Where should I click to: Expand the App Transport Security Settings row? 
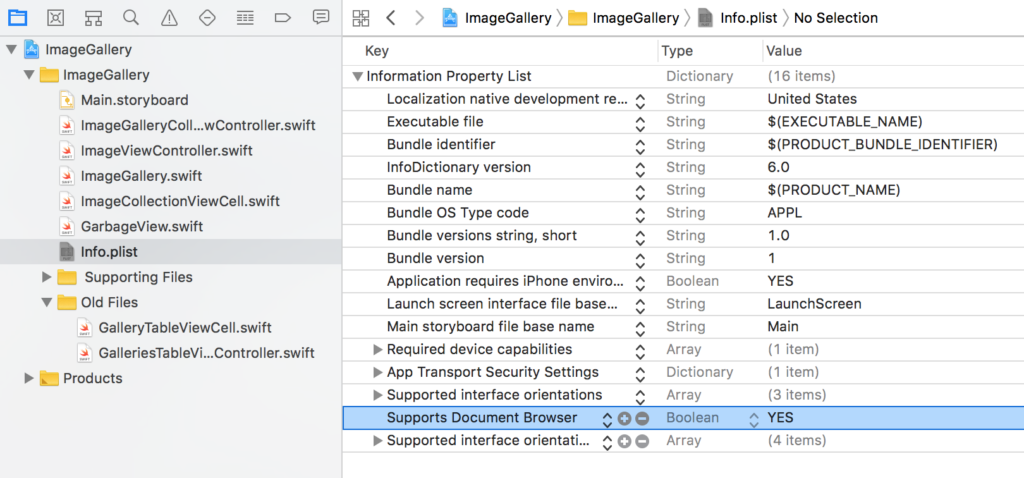click(x=377, y=373)
